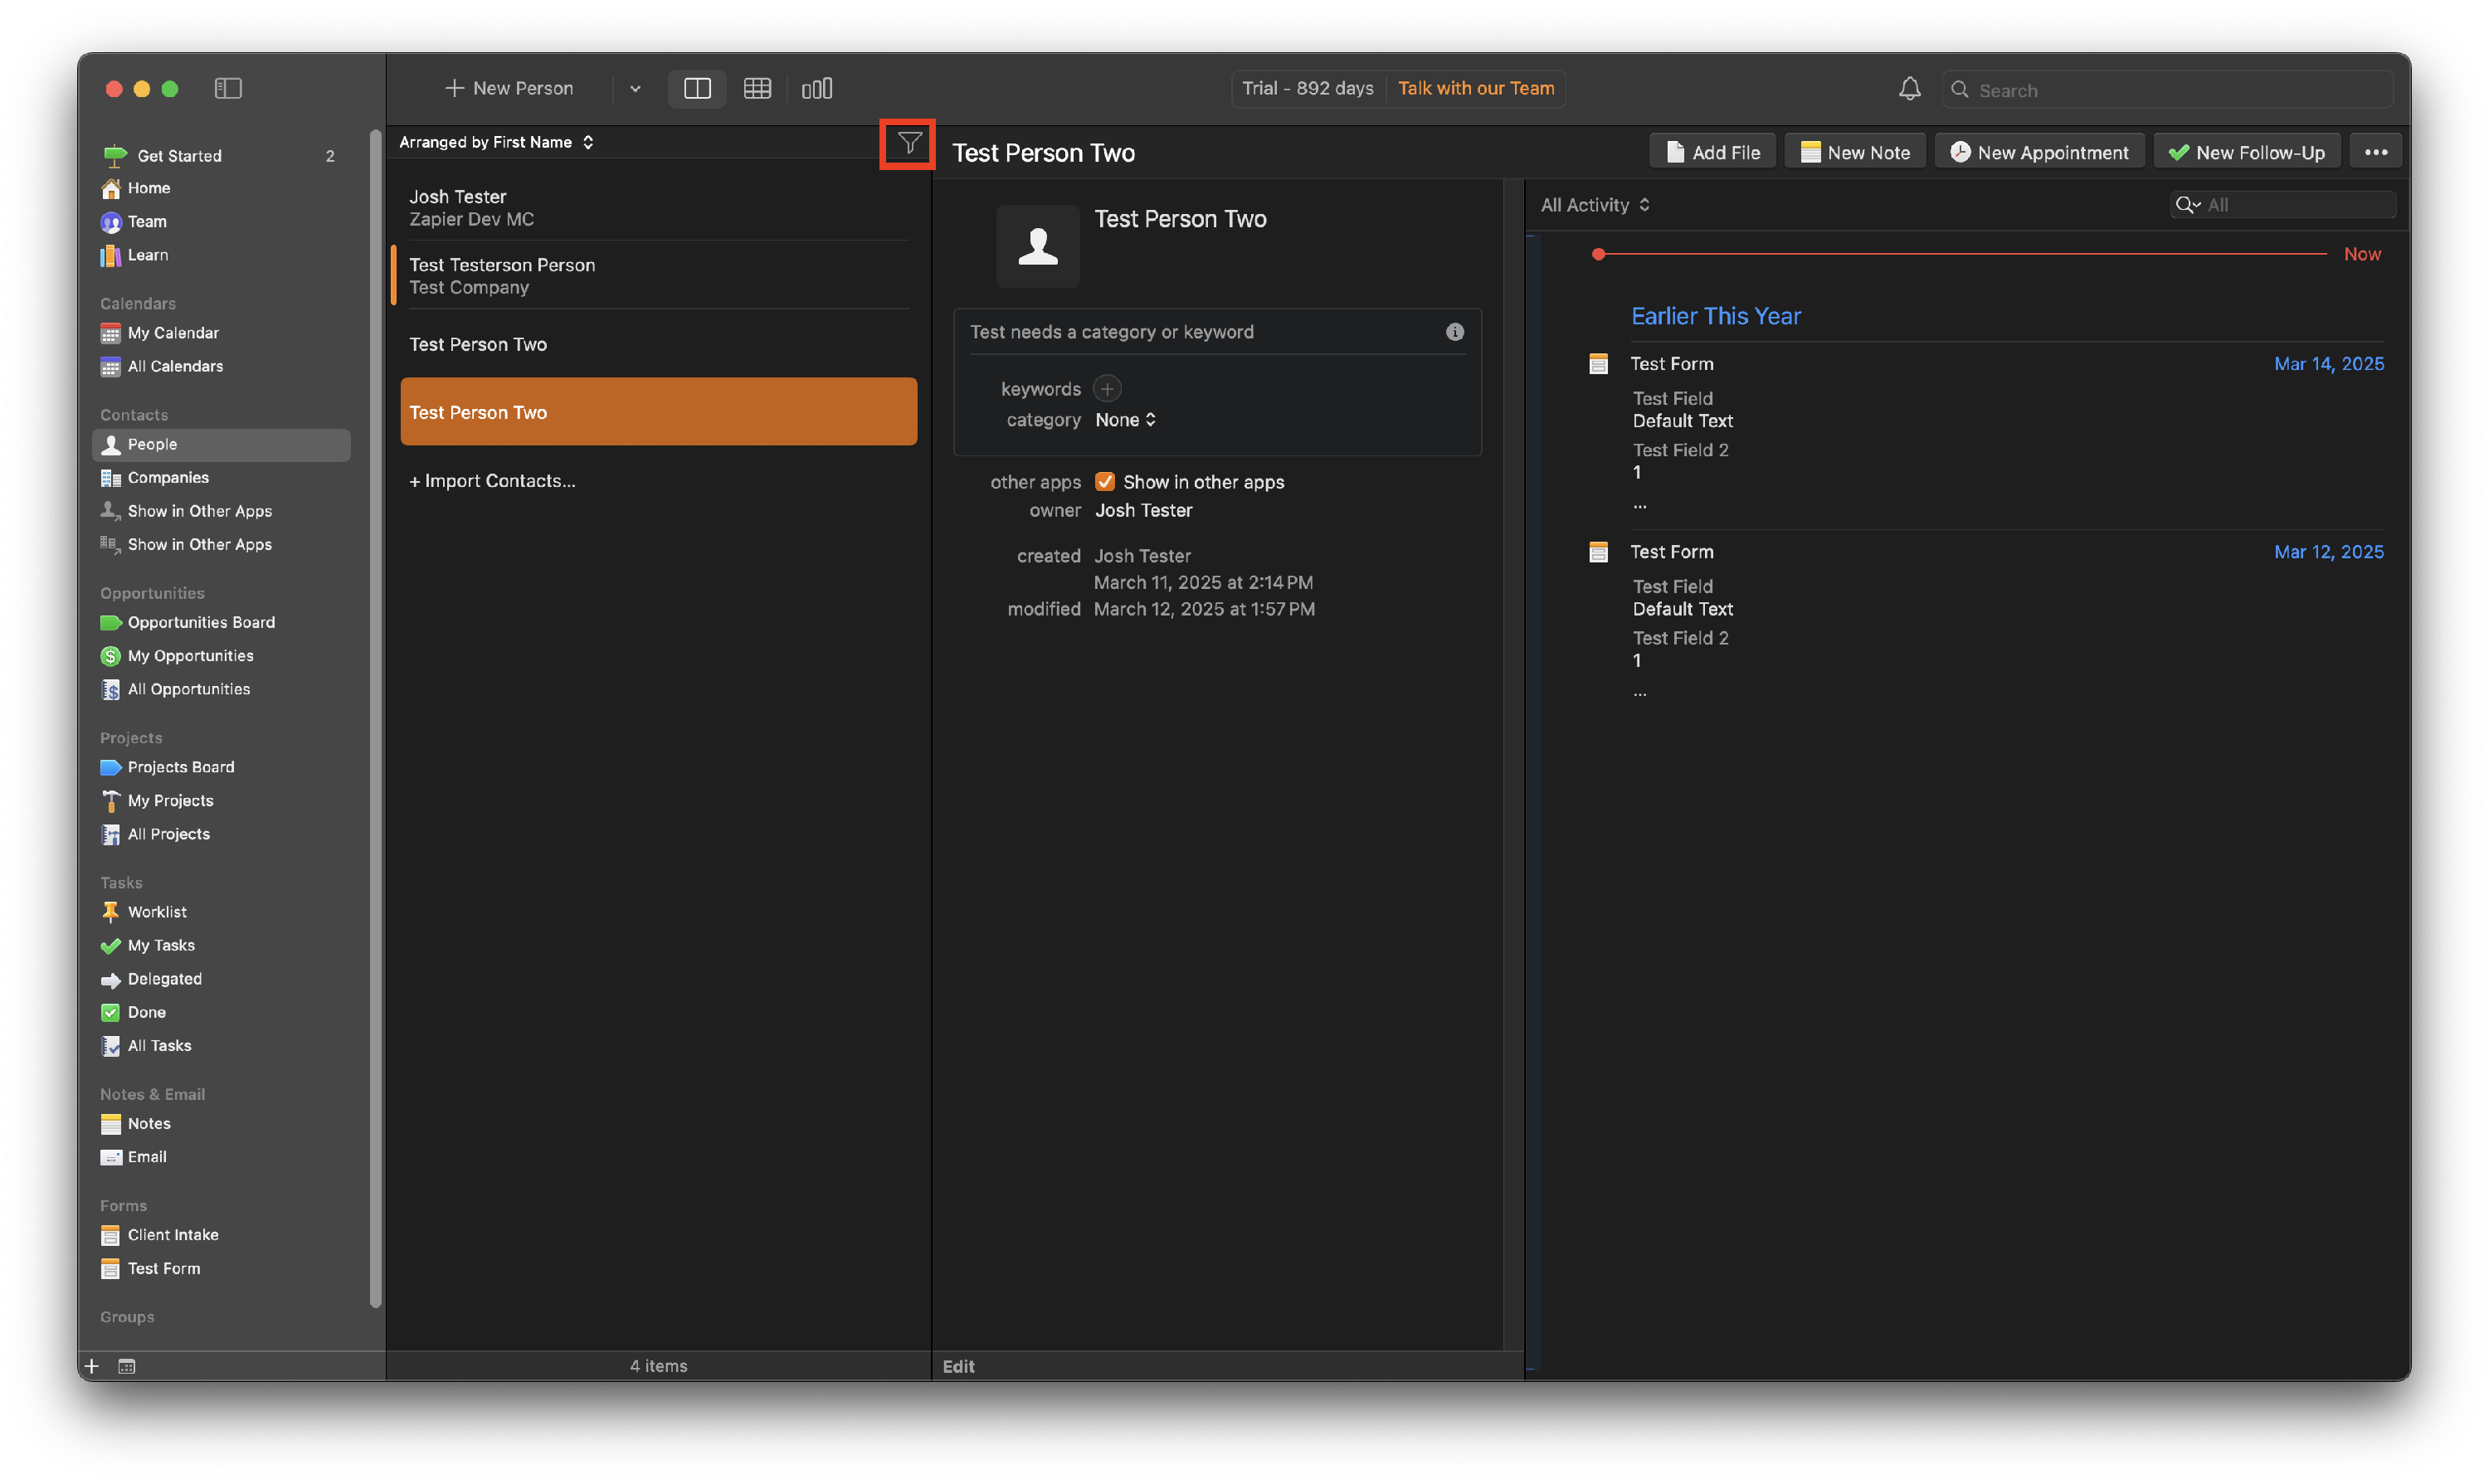The width and height of the screenshot is (2489, 1484).
Task: Click the filter funnel icon
Action: pos(908,143)
